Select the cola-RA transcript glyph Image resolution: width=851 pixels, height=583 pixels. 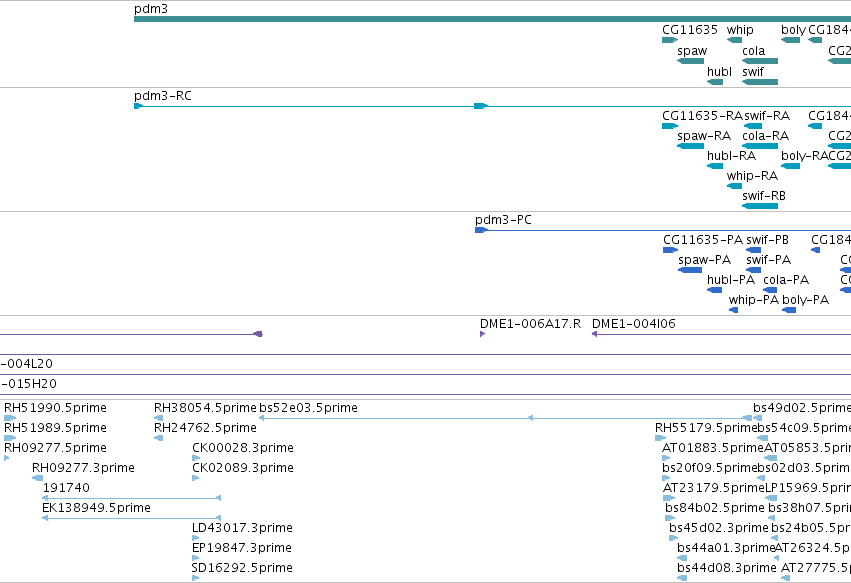click(760, 146)
